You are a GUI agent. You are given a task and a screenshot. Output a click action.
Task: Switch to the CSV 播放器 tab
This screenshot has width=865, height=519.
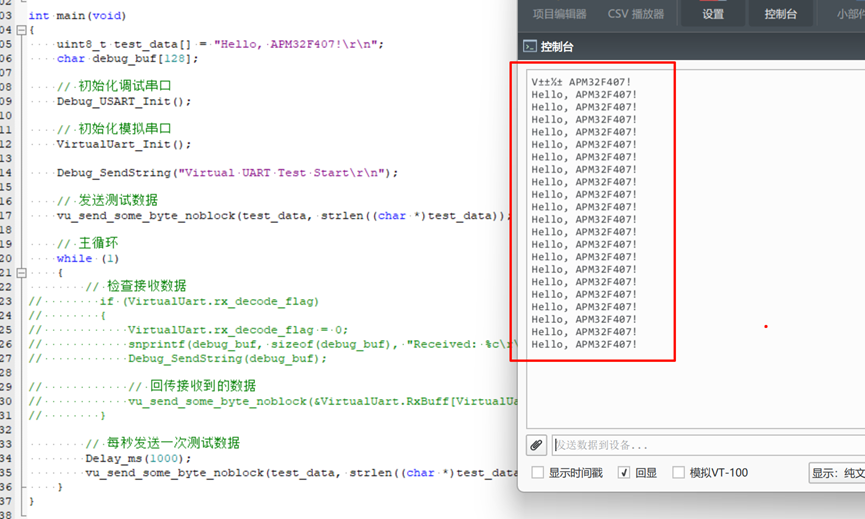[x=636, y=14]
